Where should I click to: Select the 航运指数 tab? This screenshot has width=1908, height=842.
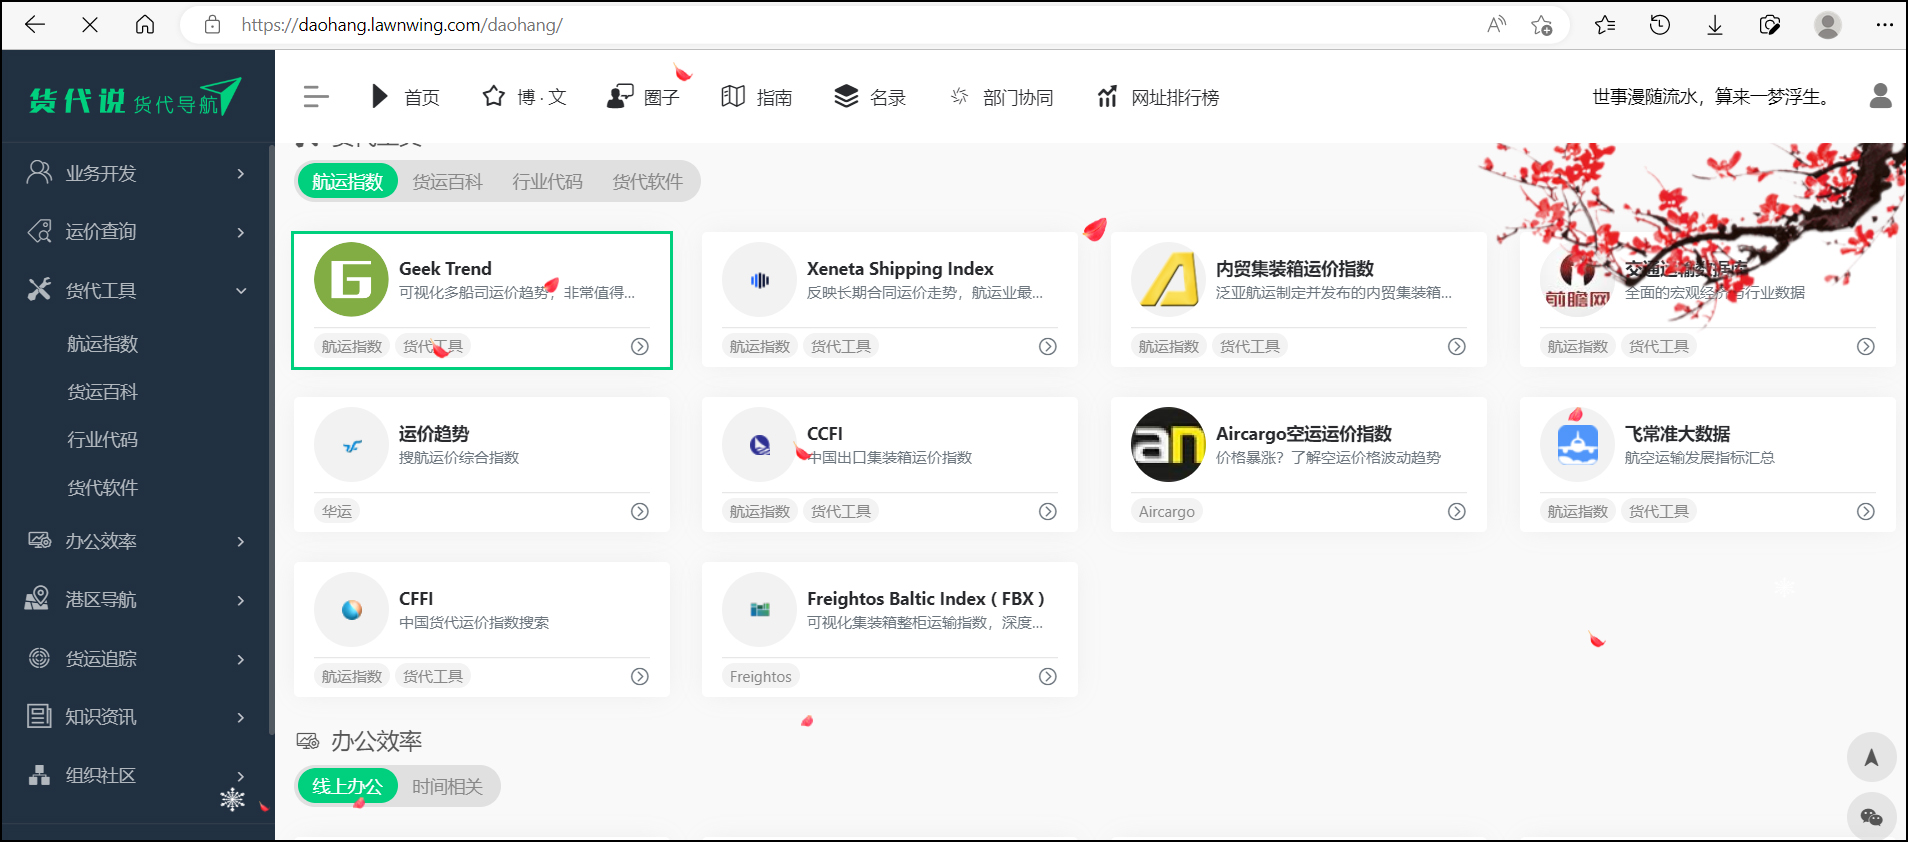coord(348,181)
